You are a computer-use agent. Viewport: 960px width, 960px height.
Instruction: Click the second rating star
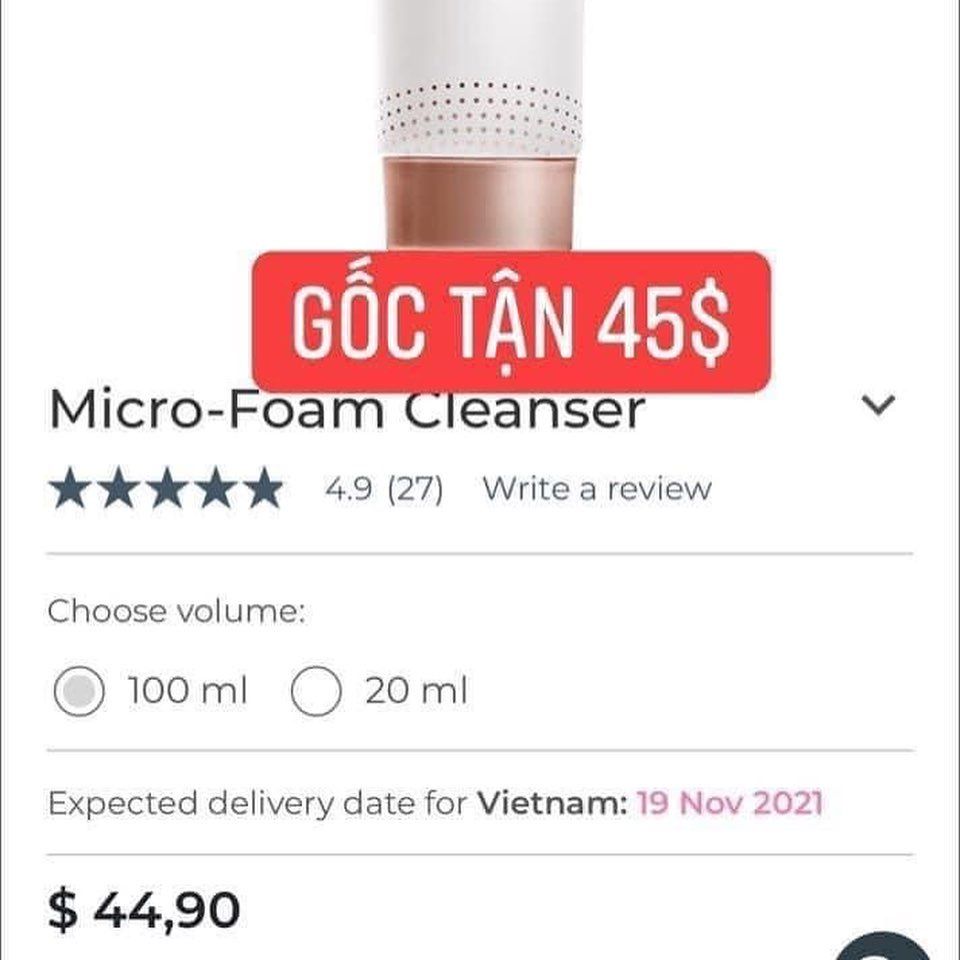coord(119,488)
